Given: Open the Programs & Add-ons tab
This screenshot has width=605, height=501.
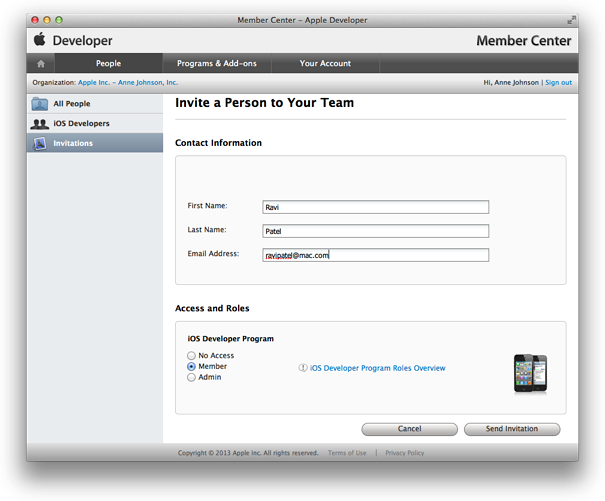Looking at the screenshot, I should [217, 63].
